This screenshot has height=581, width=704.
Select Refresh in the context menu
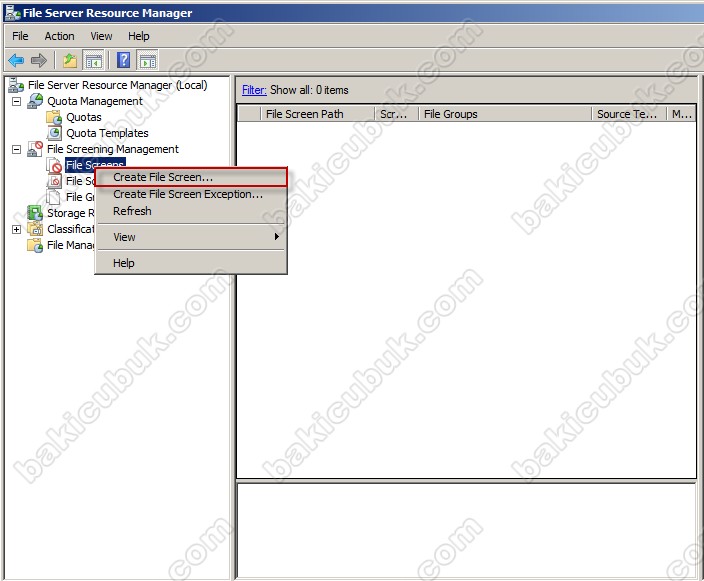[191, 211]
